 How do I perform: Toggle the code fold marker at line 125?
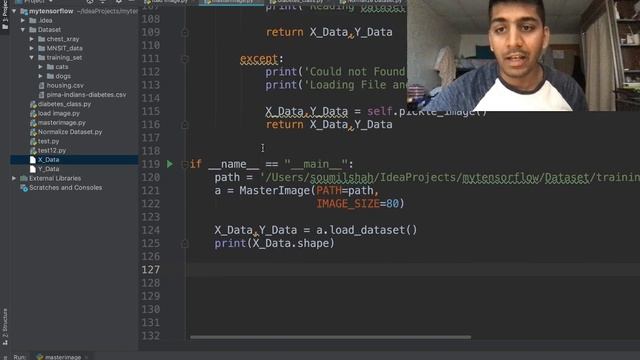184,243
